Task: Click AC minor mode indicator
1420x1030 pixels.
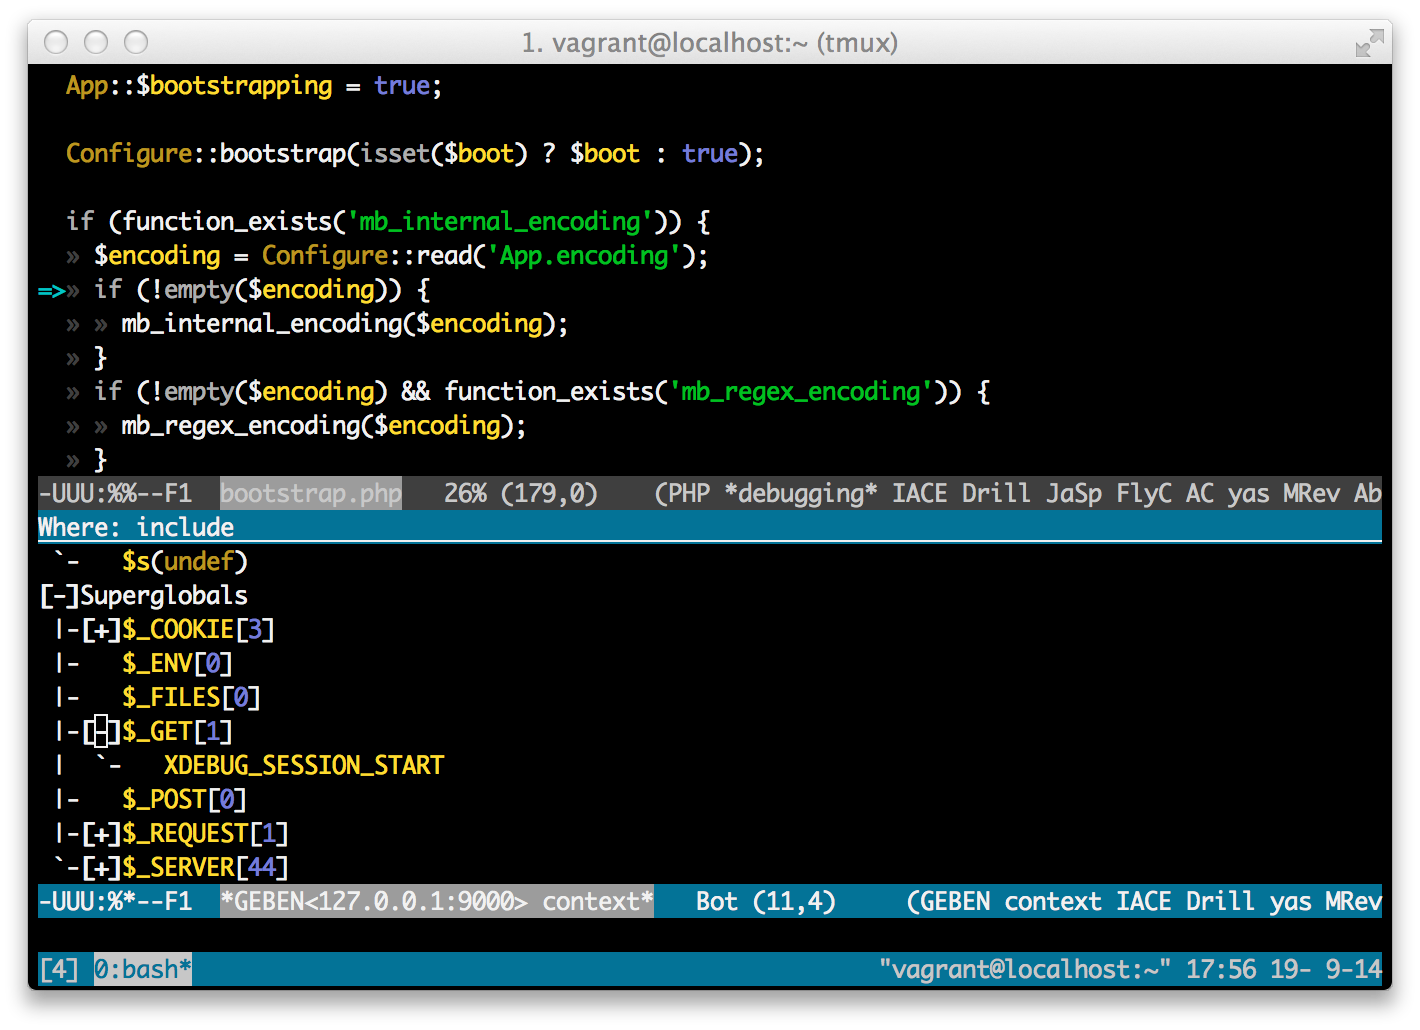Action: (1200, 493)
